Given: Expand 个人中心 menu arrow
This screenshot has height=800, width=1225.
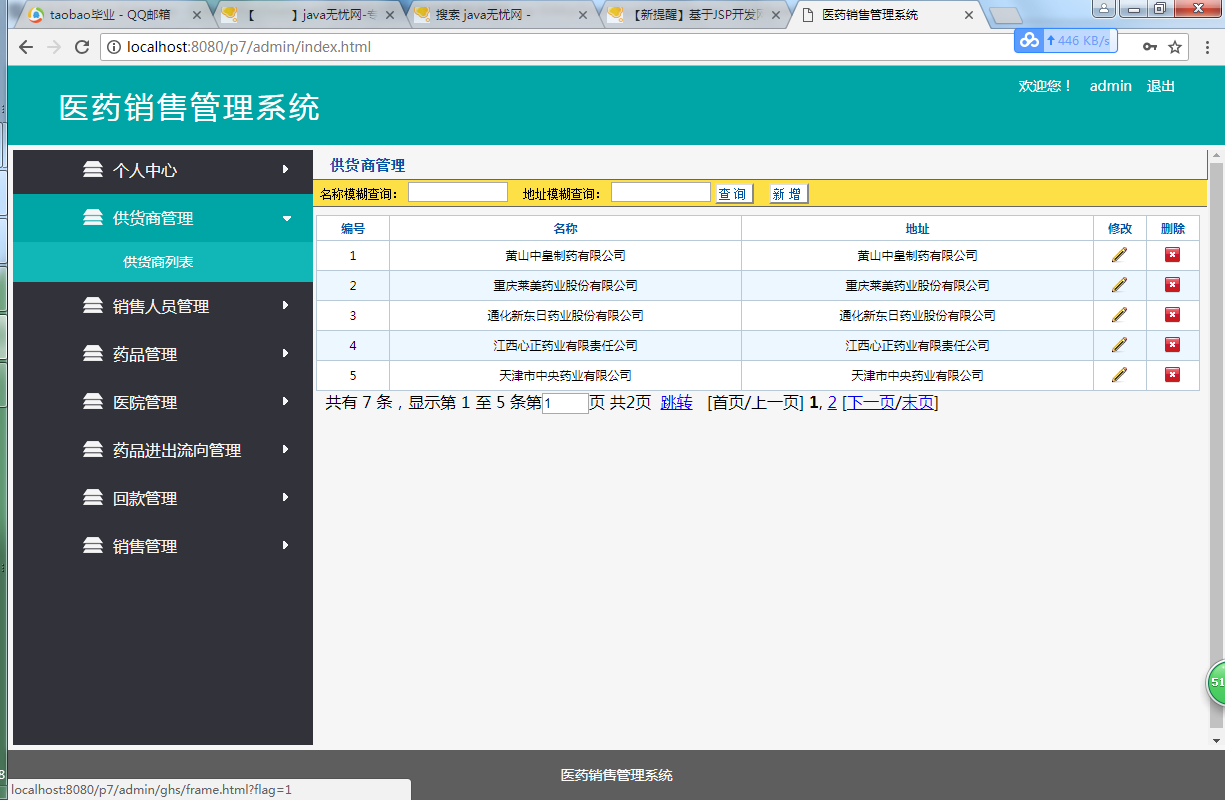Looking at the screenshot, I should click(x=286, y=169).
